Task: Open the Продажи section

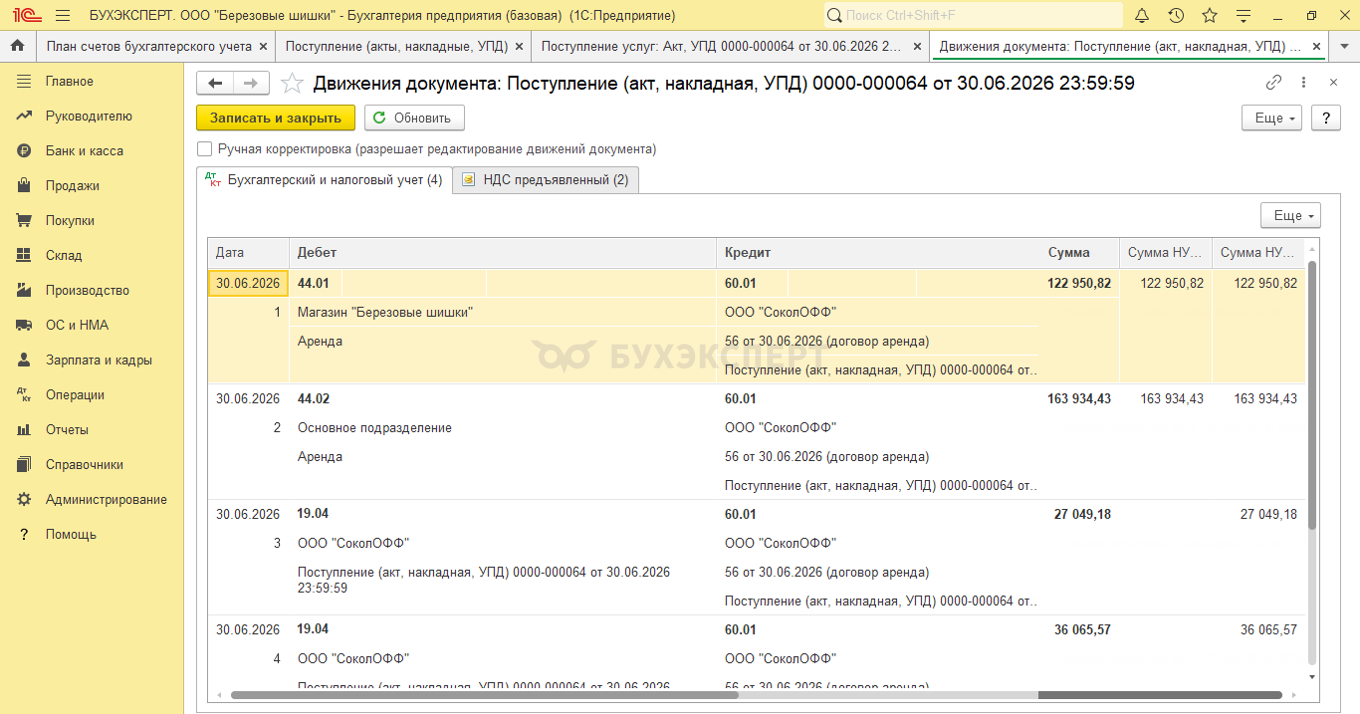Action: [92, 186]
